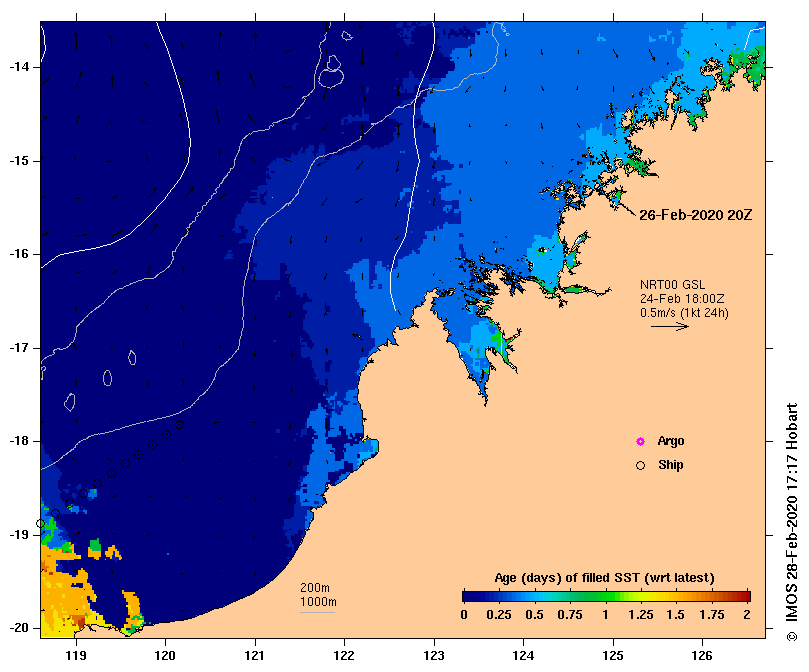Viewport: 809px width, 672px height.
Task: Click the latitude label '-16'
Action: [x=19, y=254]
